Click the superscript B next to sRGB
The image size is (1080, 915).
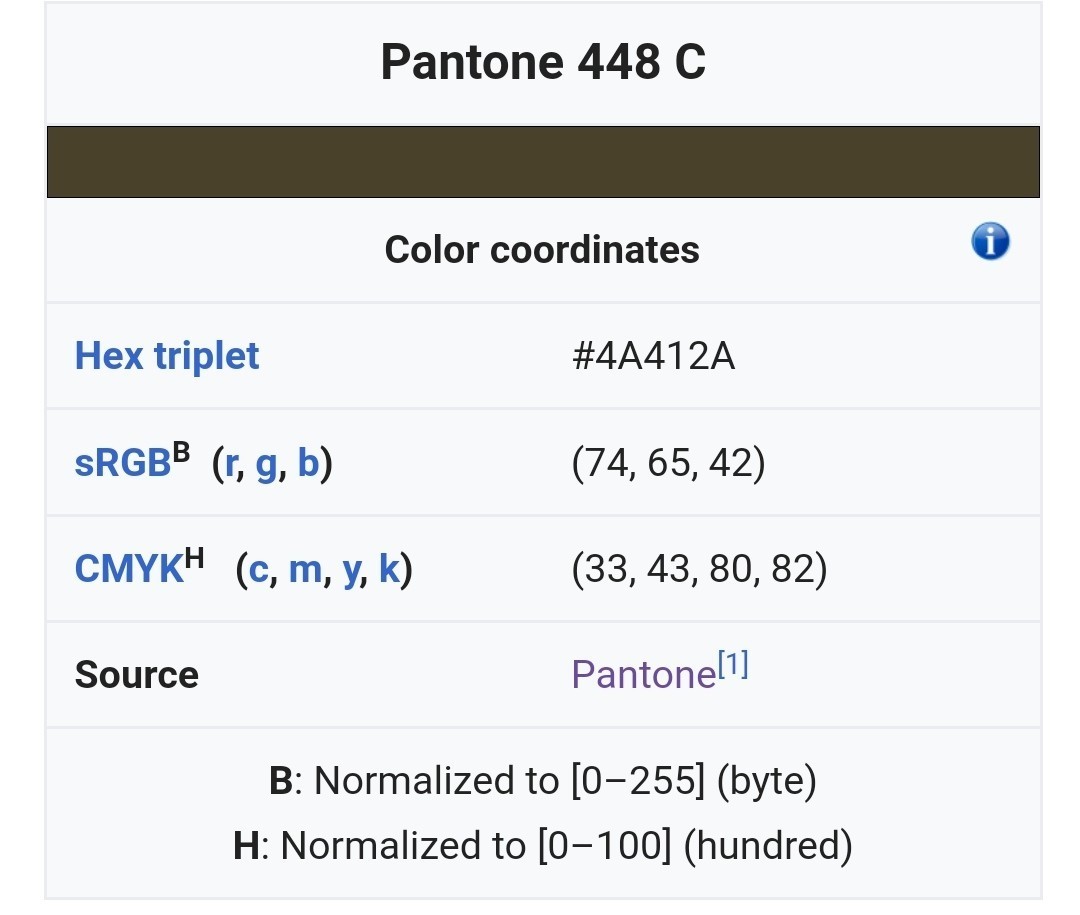coord(181,452)
